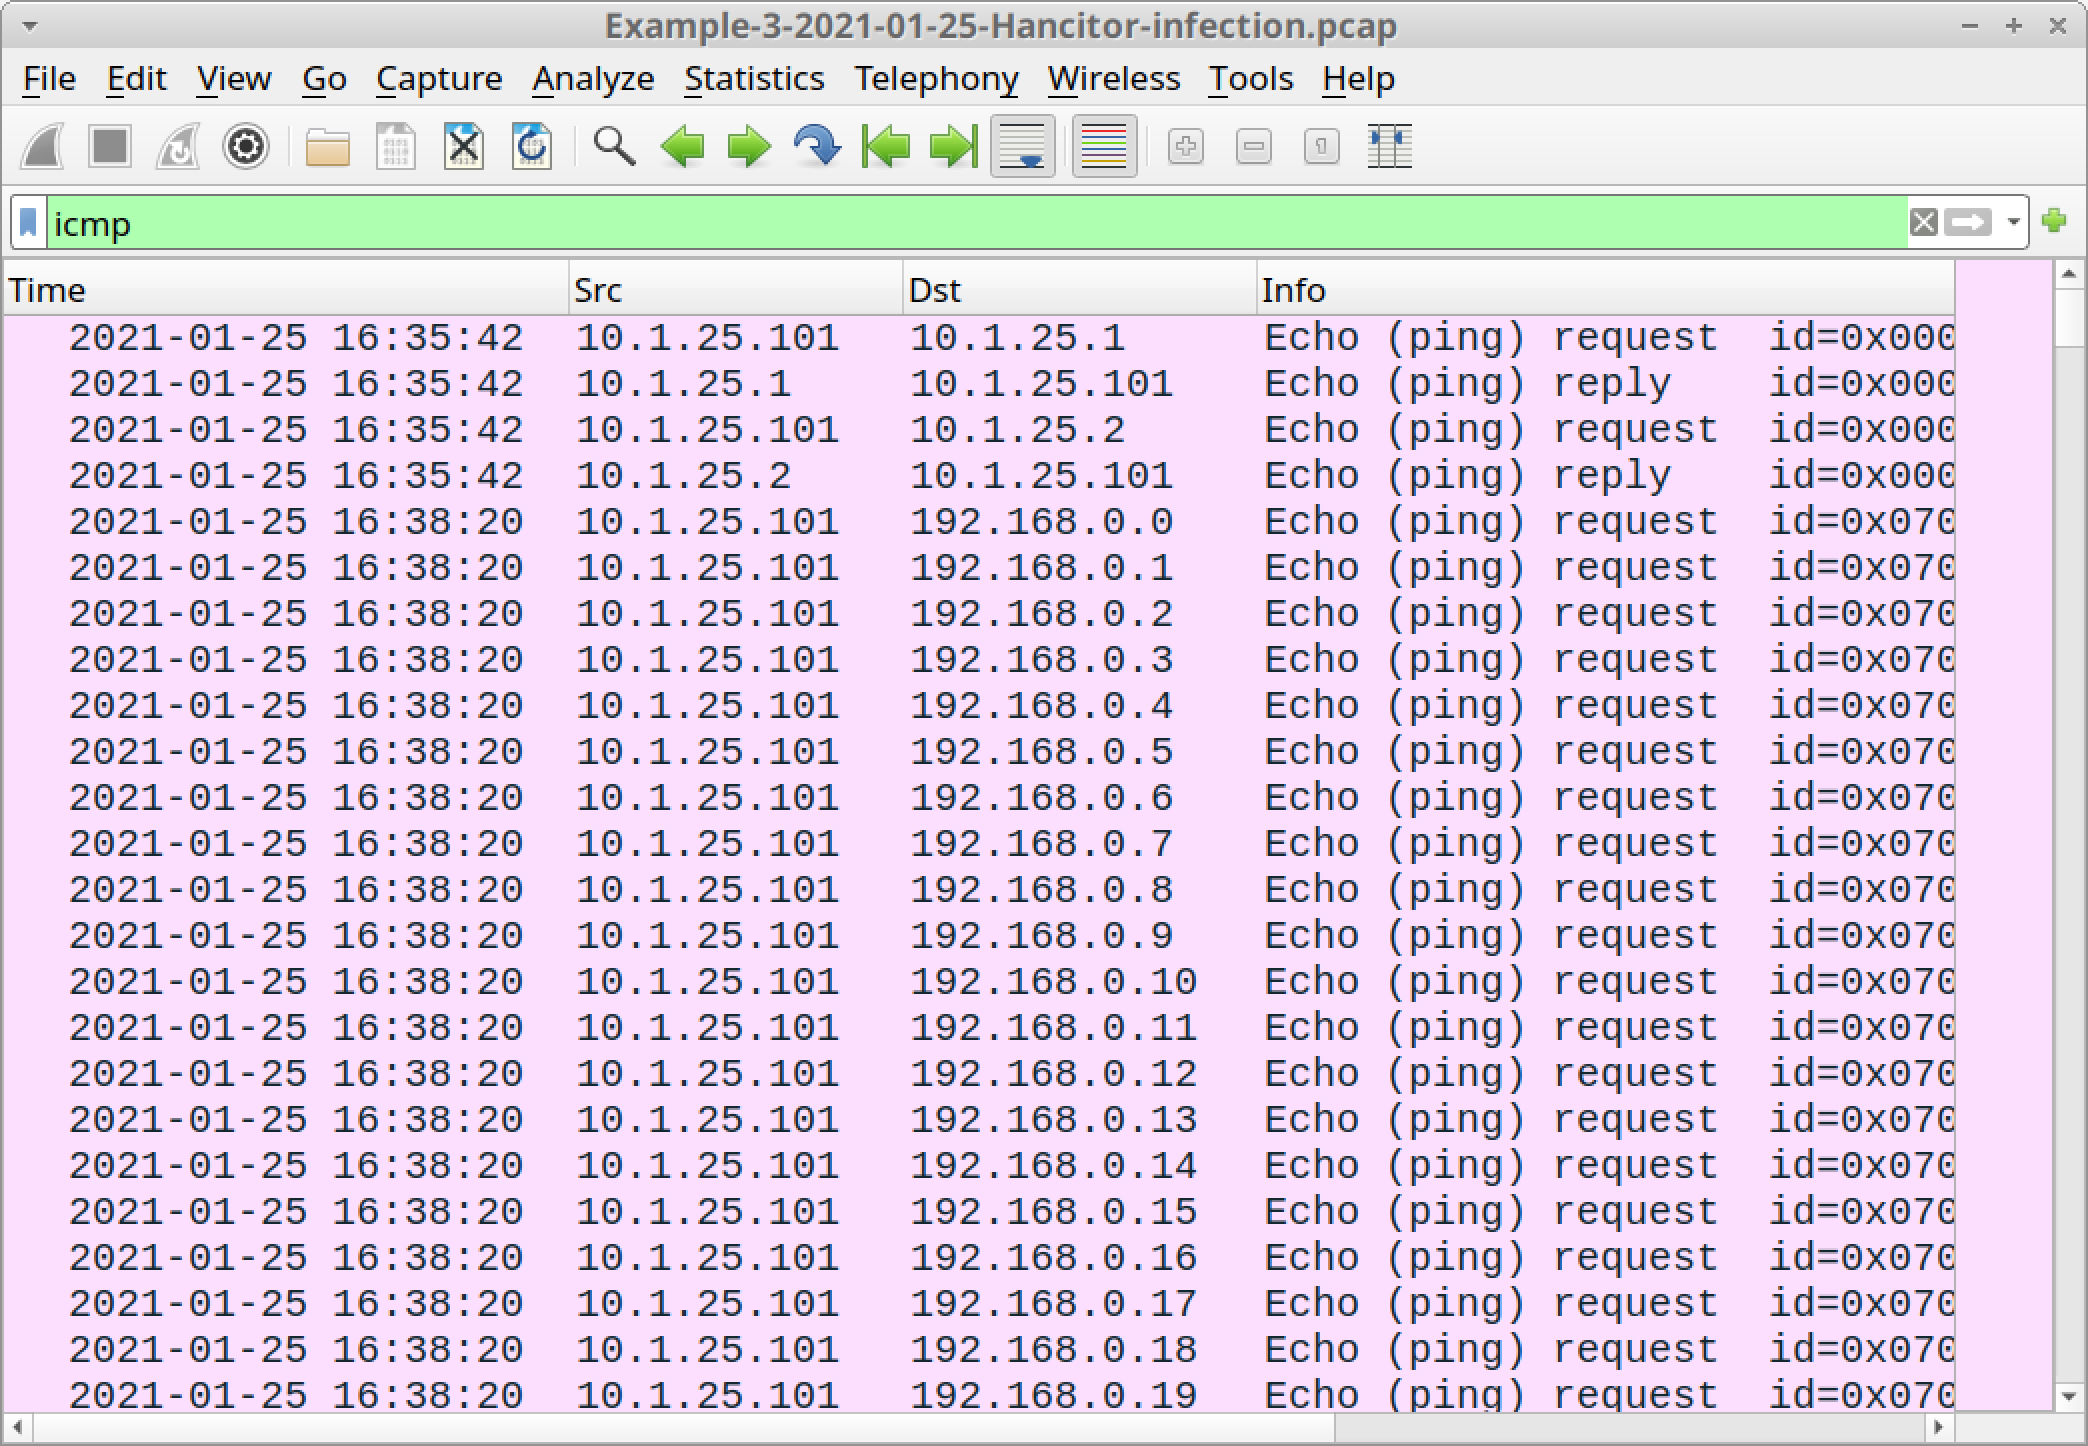Click vertical scrollbar up arrow
This screenshot has width=2088, height=1446.
(x=2069, y=273)
